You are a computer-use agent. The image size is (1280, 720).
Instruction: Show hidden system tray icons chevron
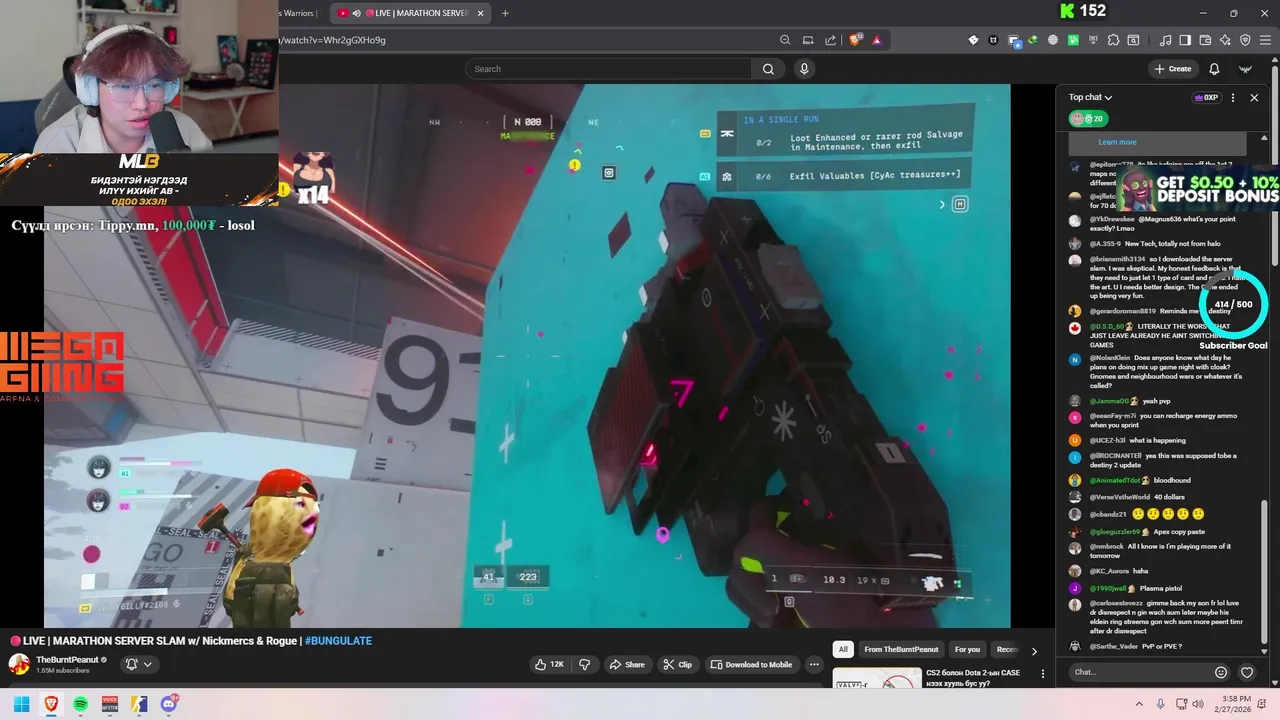1138,704
